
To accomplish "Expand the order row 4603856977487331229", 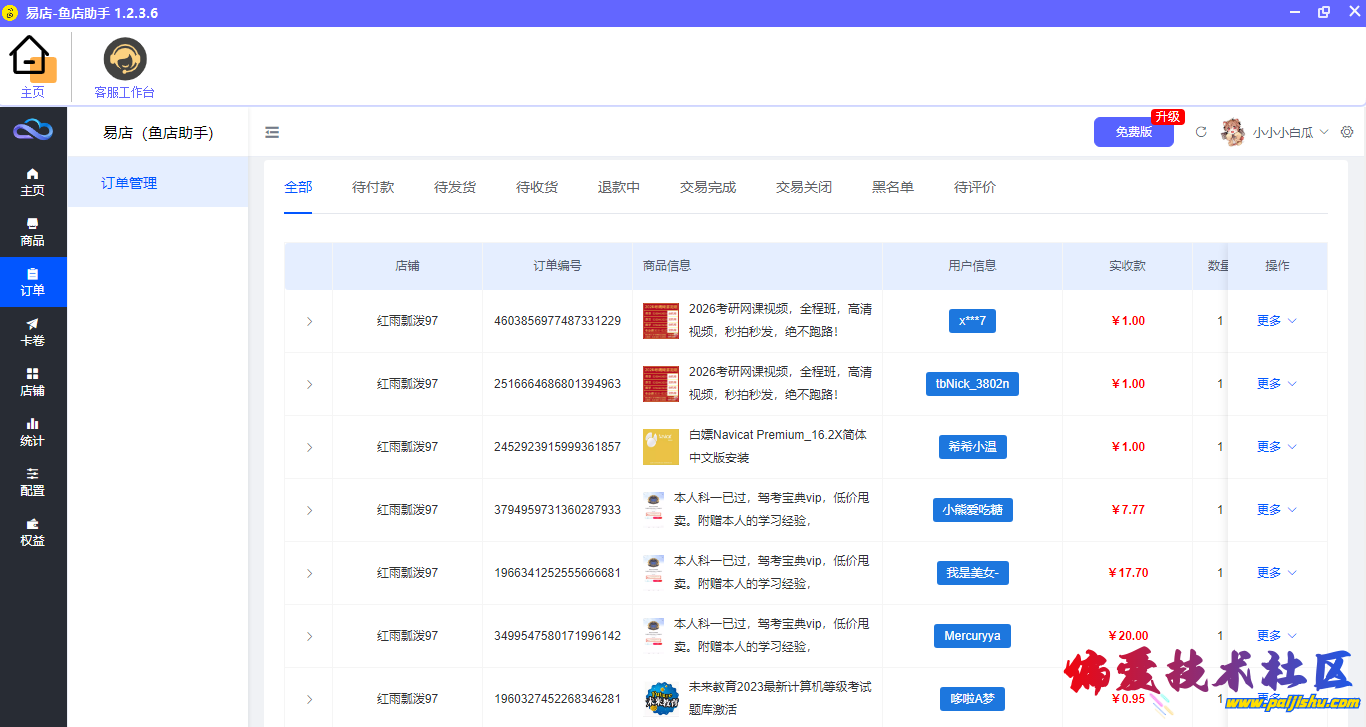I will tap(309, 321).
